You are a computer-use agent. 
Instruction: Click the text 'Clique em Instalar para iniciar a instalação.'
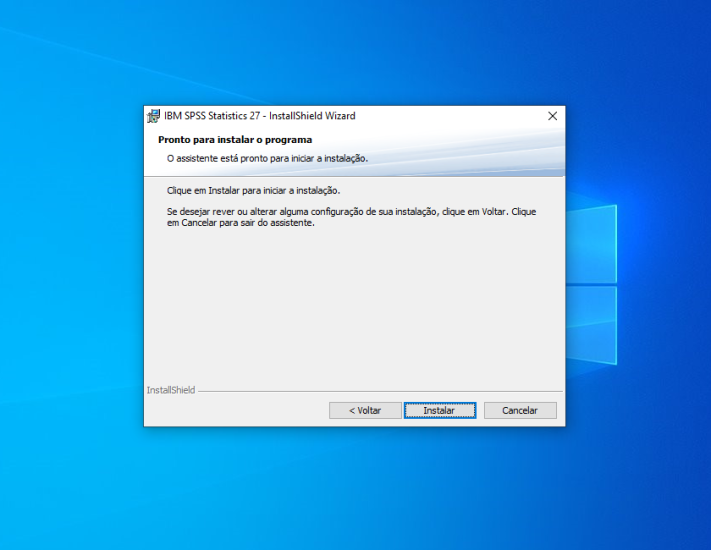[253, 190]
